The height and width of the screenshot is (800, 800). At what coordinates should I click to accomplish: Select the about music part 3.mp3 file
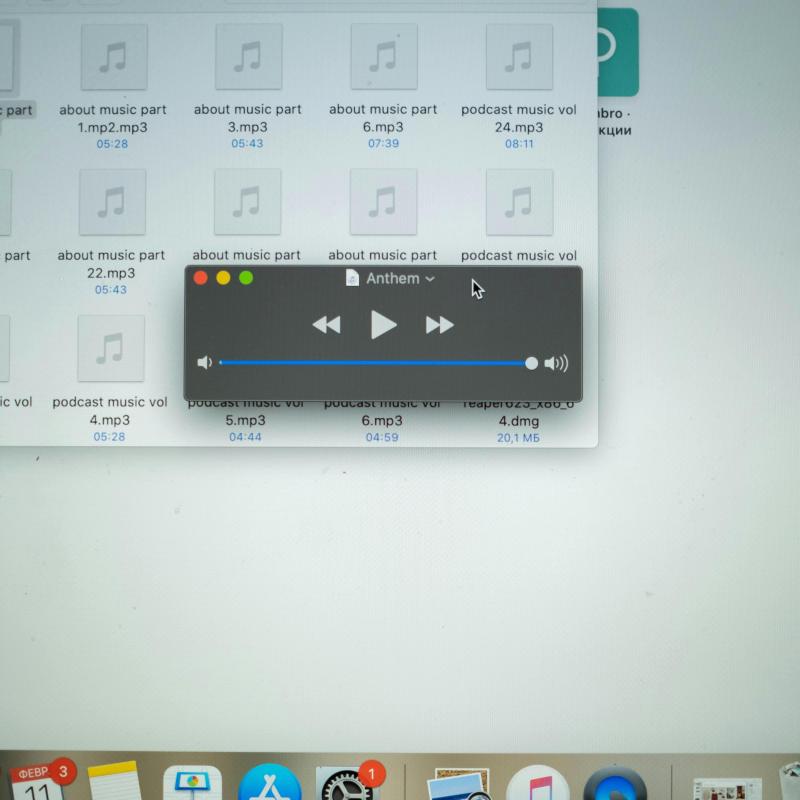tap(248, 58)
